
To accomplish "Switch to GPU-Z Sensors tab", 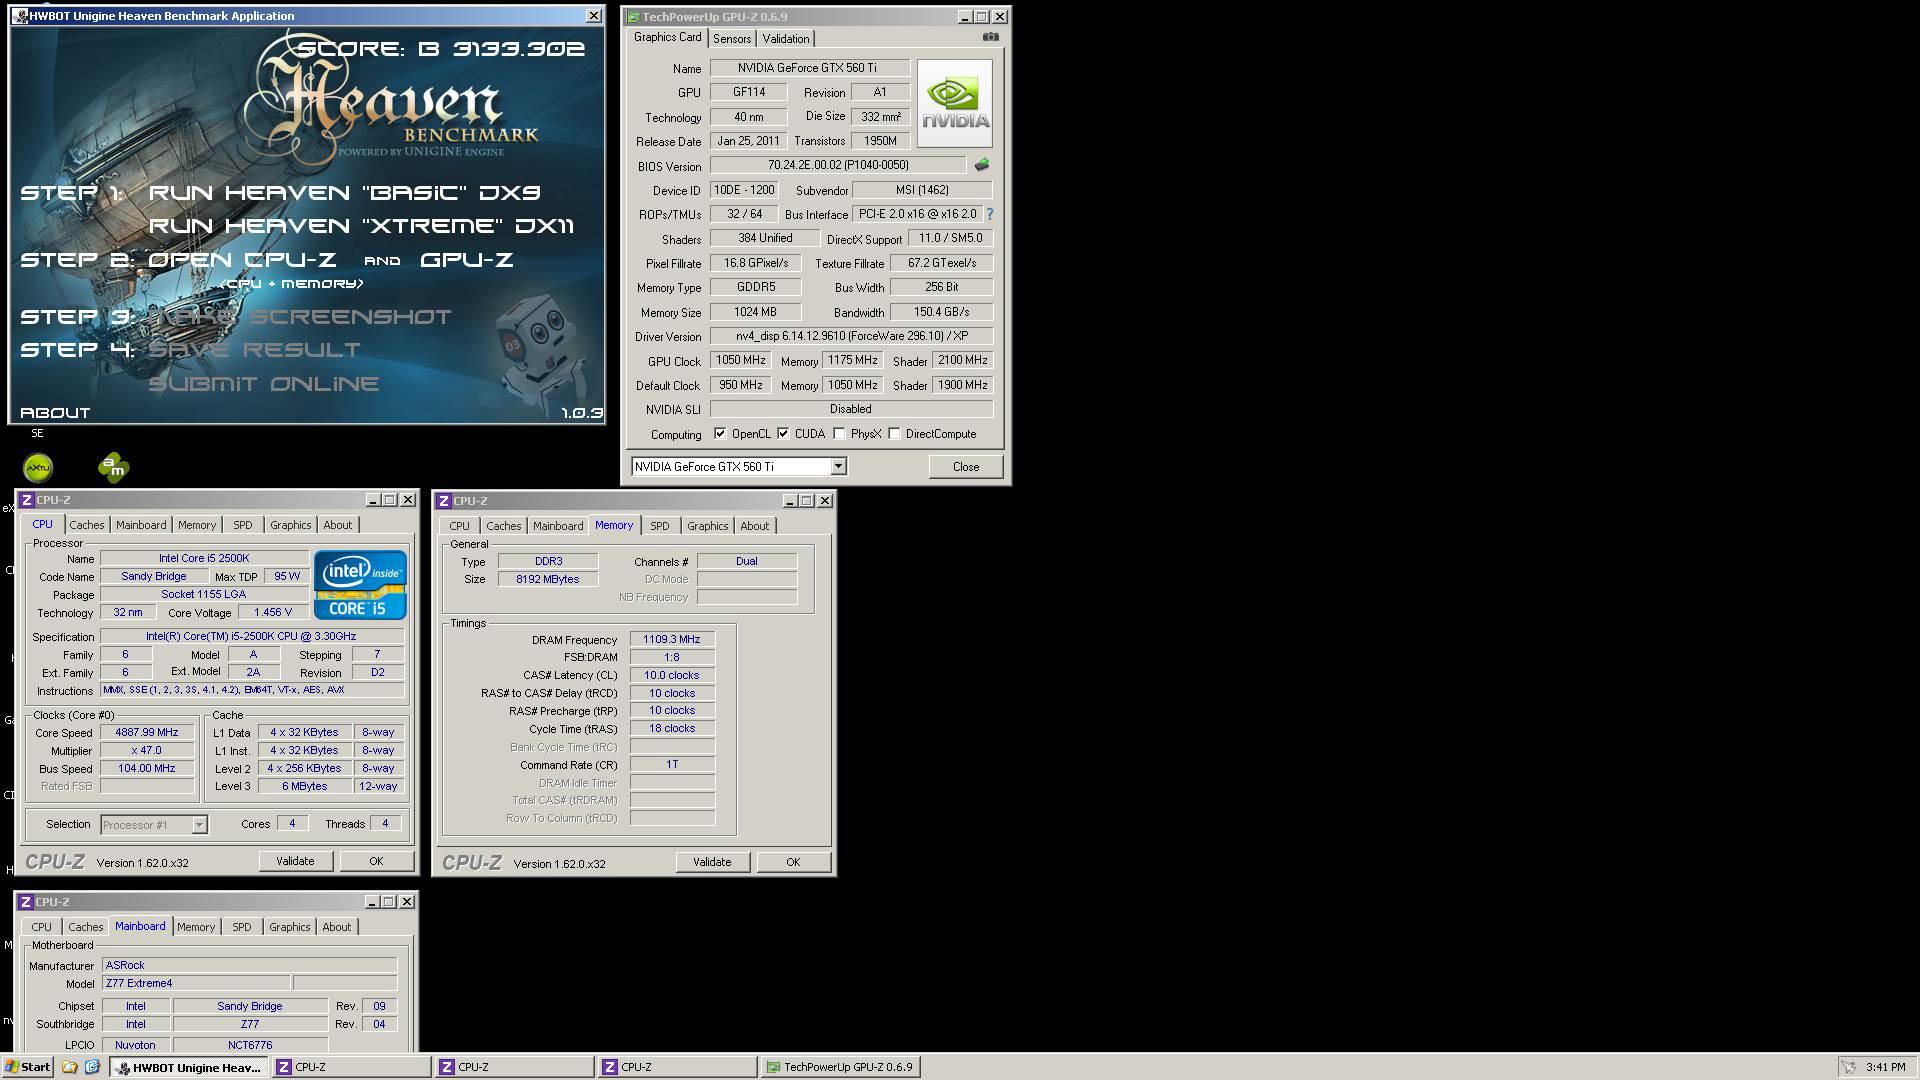I will [732, 39].
